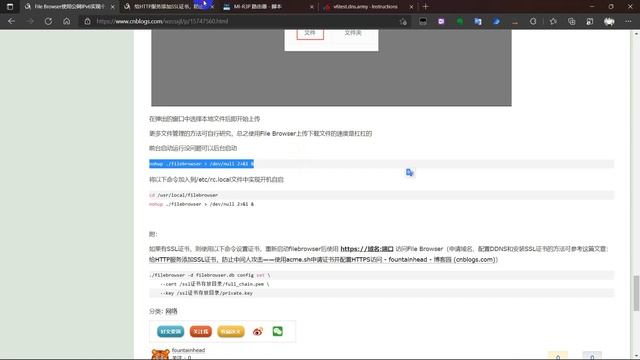Click the 'cd /usr/local/filebrowser' code line
The height and width of the screenshot is (360, 640).
(x=183, y=195)
